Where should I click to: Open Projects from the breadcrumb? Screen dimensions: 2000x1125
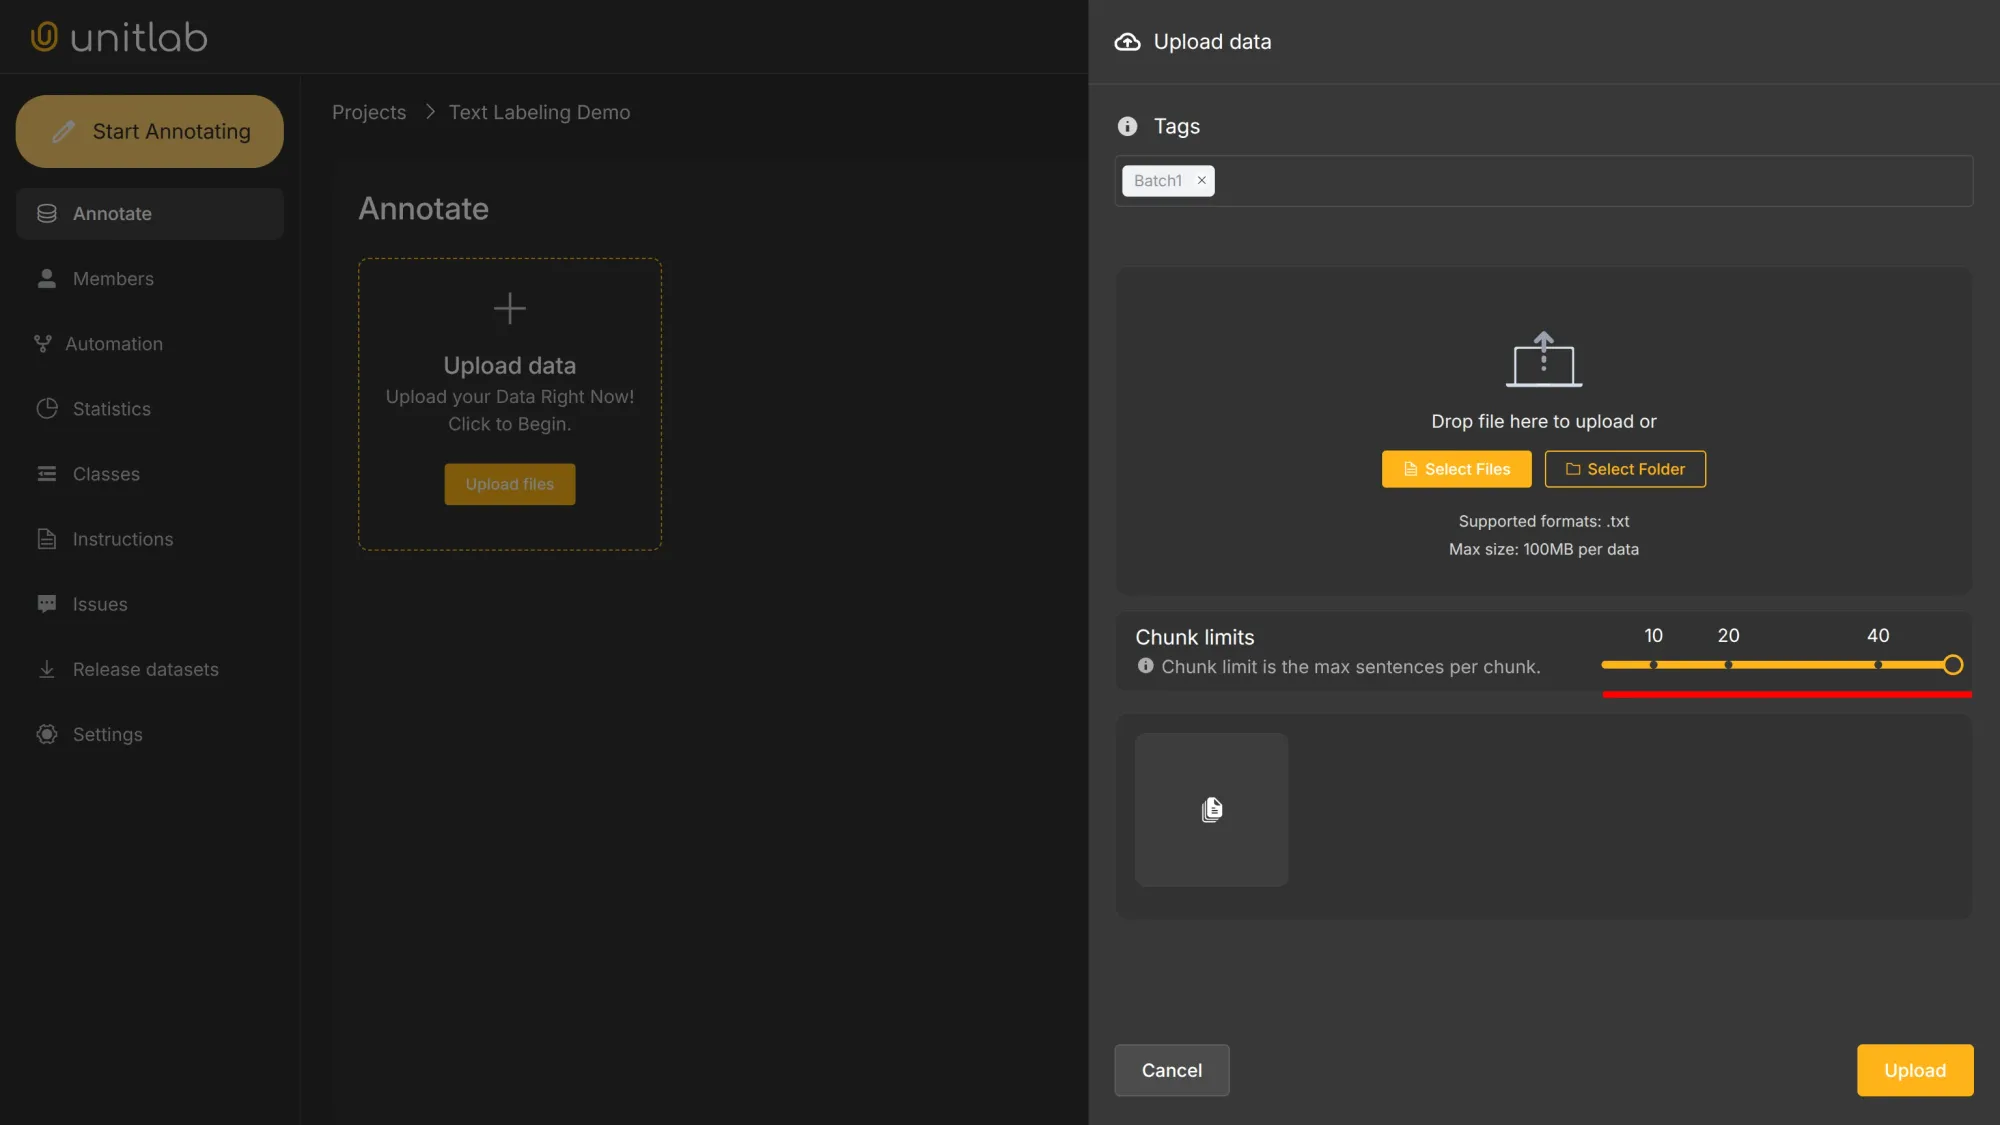(x=368, y=112)
